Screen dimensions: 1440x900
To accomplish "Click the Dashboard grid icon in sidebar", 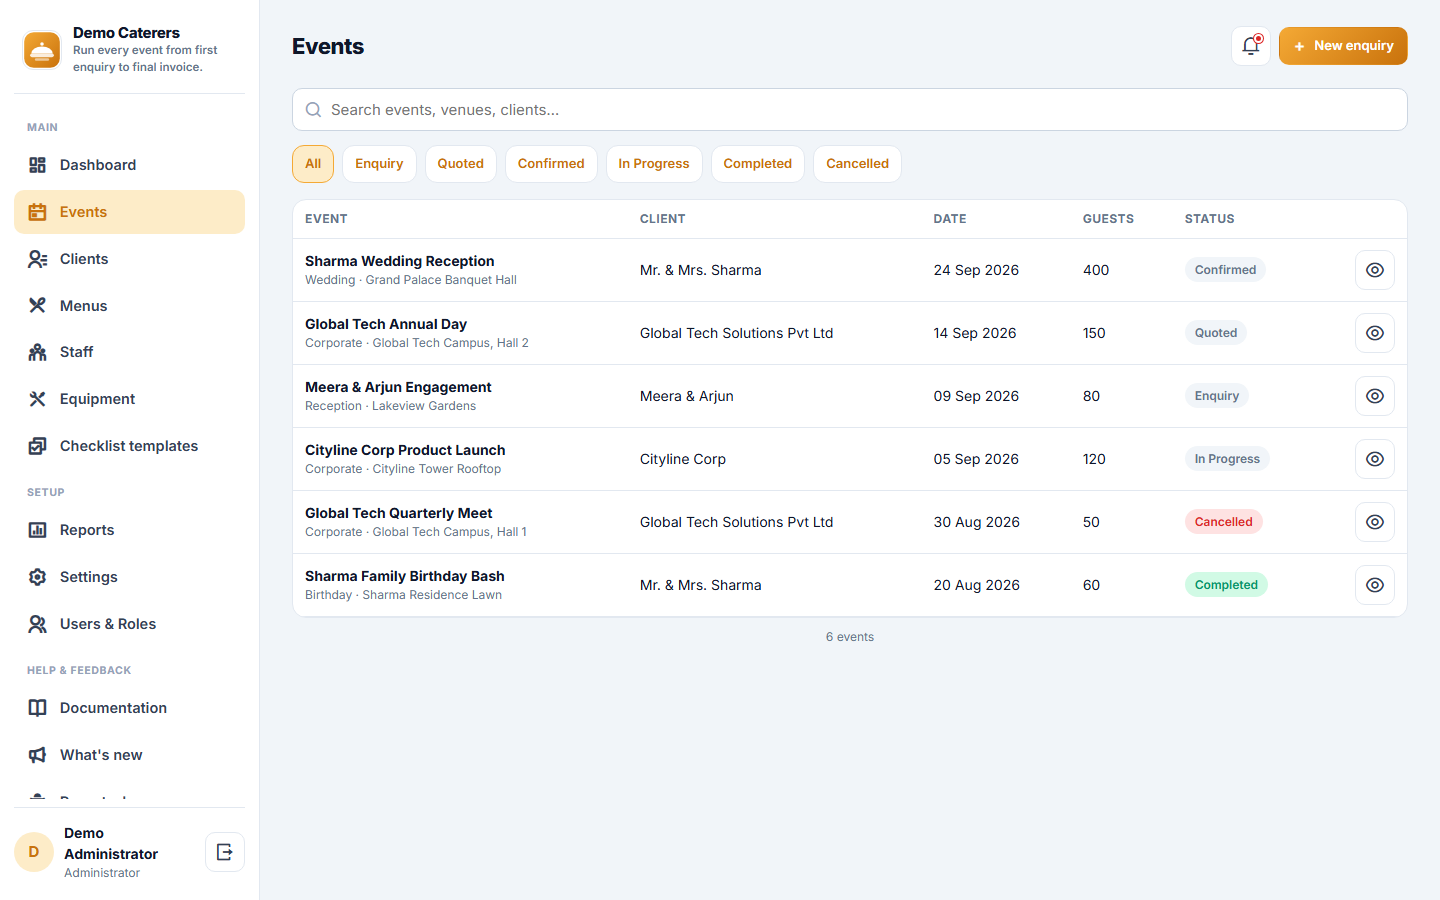I will [37, 165].
